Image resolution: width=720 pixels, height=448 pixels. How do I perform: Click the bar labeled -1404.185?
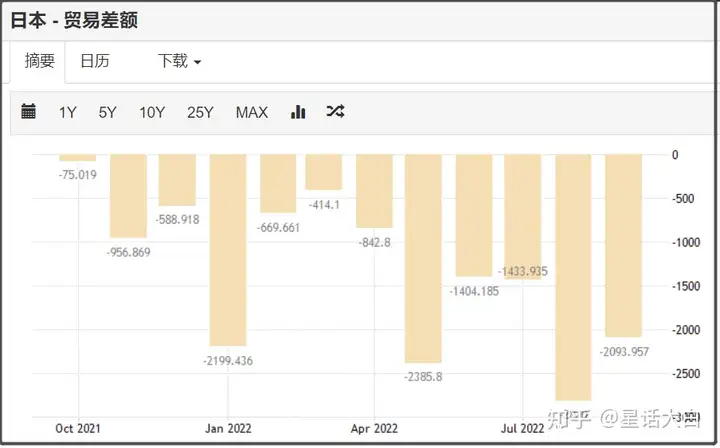(473, 215)
